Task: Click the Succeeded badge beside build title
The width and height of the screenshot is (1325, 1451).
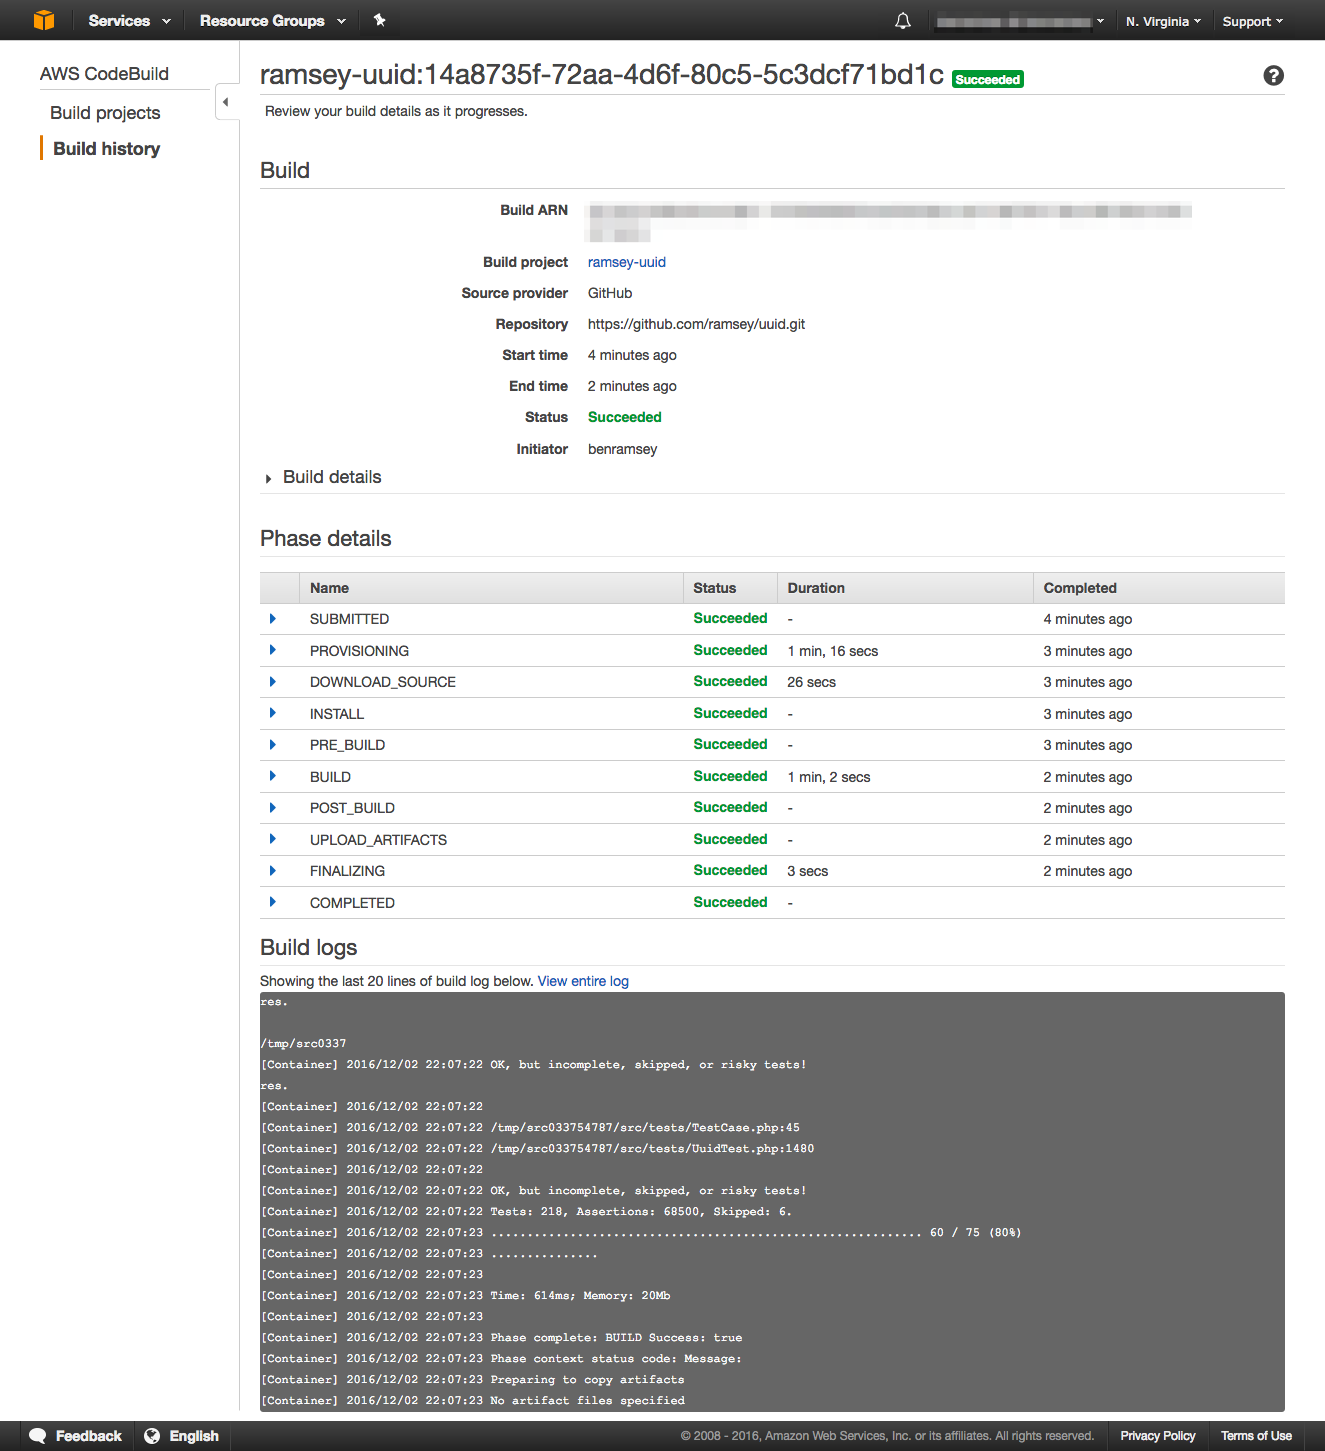Action: coord(988,79)
